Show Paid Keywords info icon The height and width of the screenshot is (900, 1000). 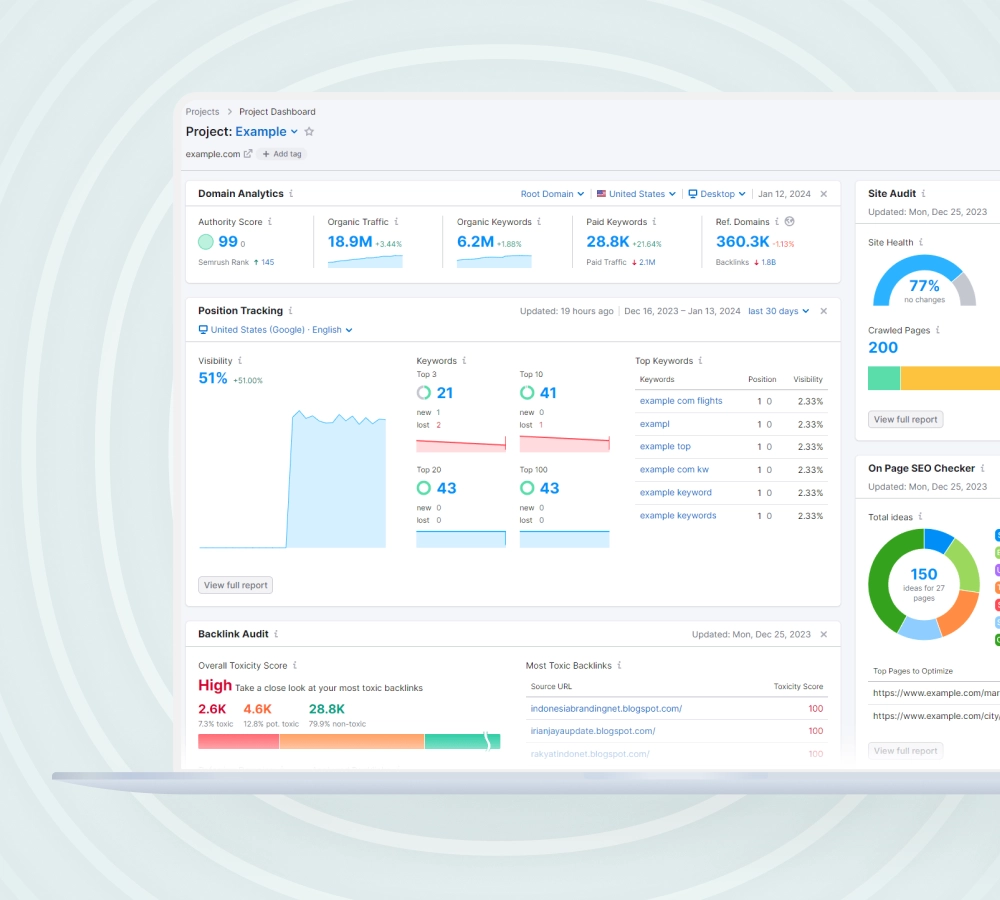[654, 221]
